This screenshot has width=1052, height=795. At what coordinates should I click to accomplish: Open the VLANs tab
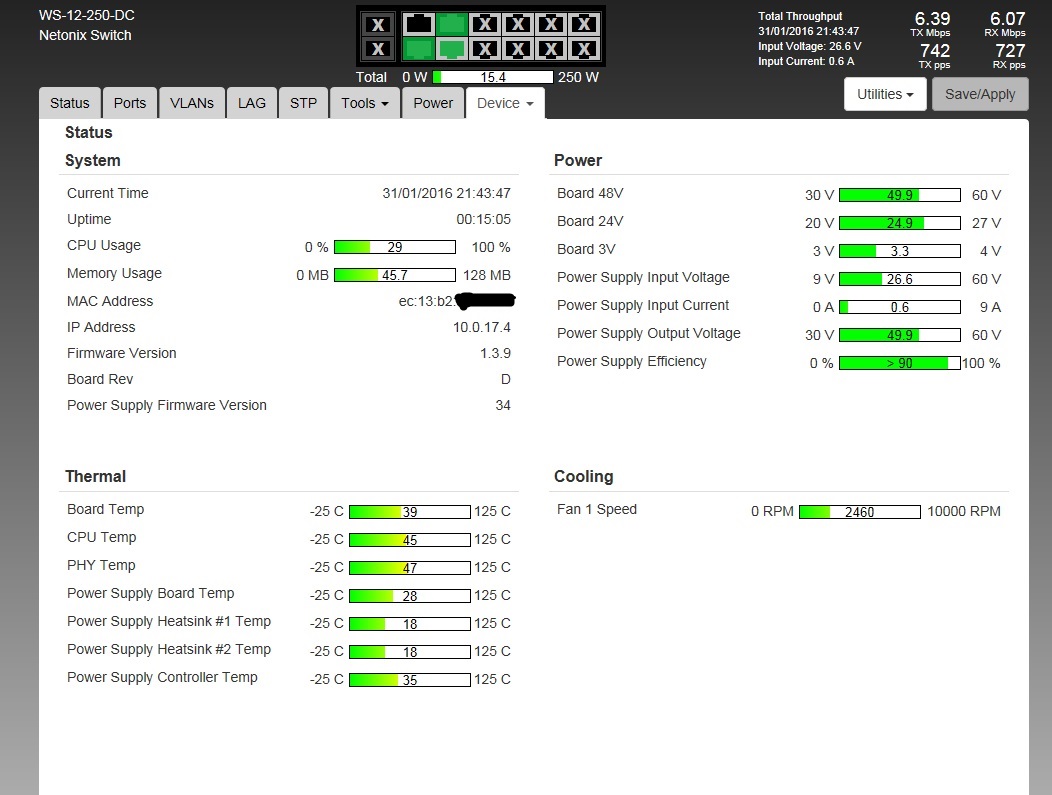(192, 103)
